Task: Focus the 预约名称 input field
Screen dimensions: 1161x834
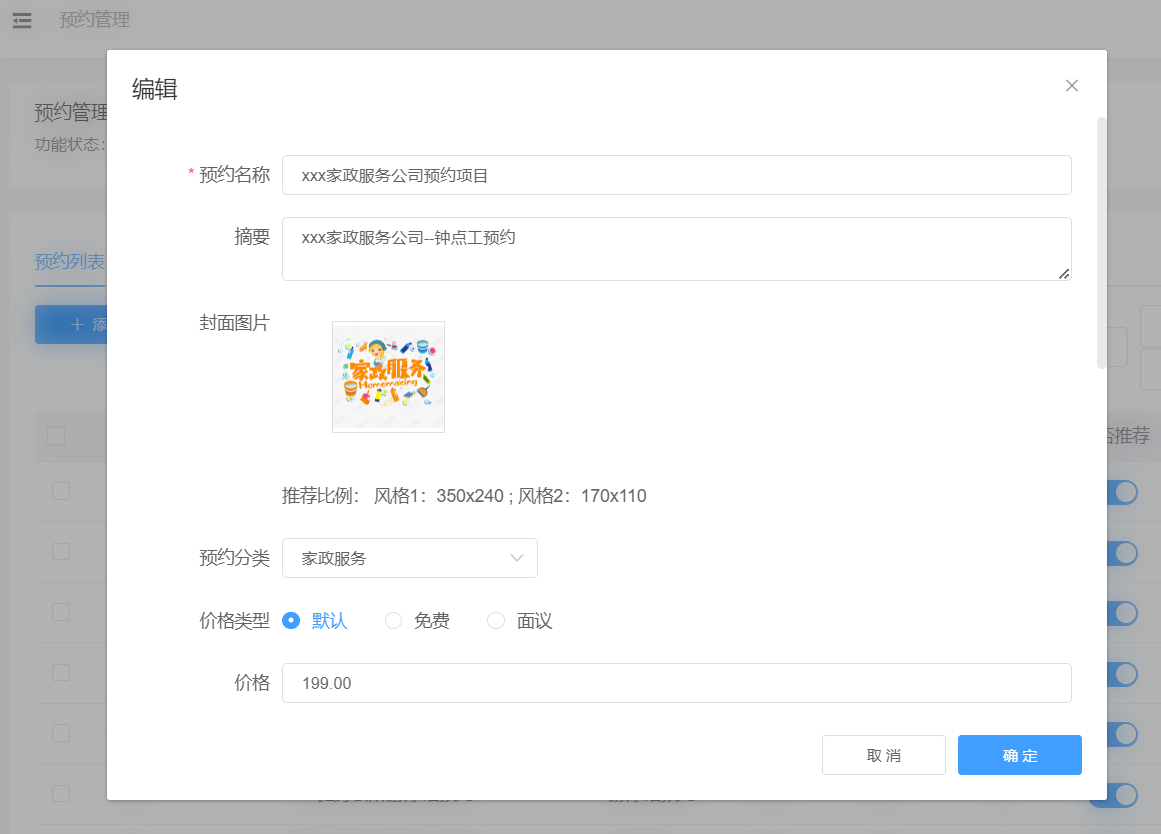Action: click(676, 175)
